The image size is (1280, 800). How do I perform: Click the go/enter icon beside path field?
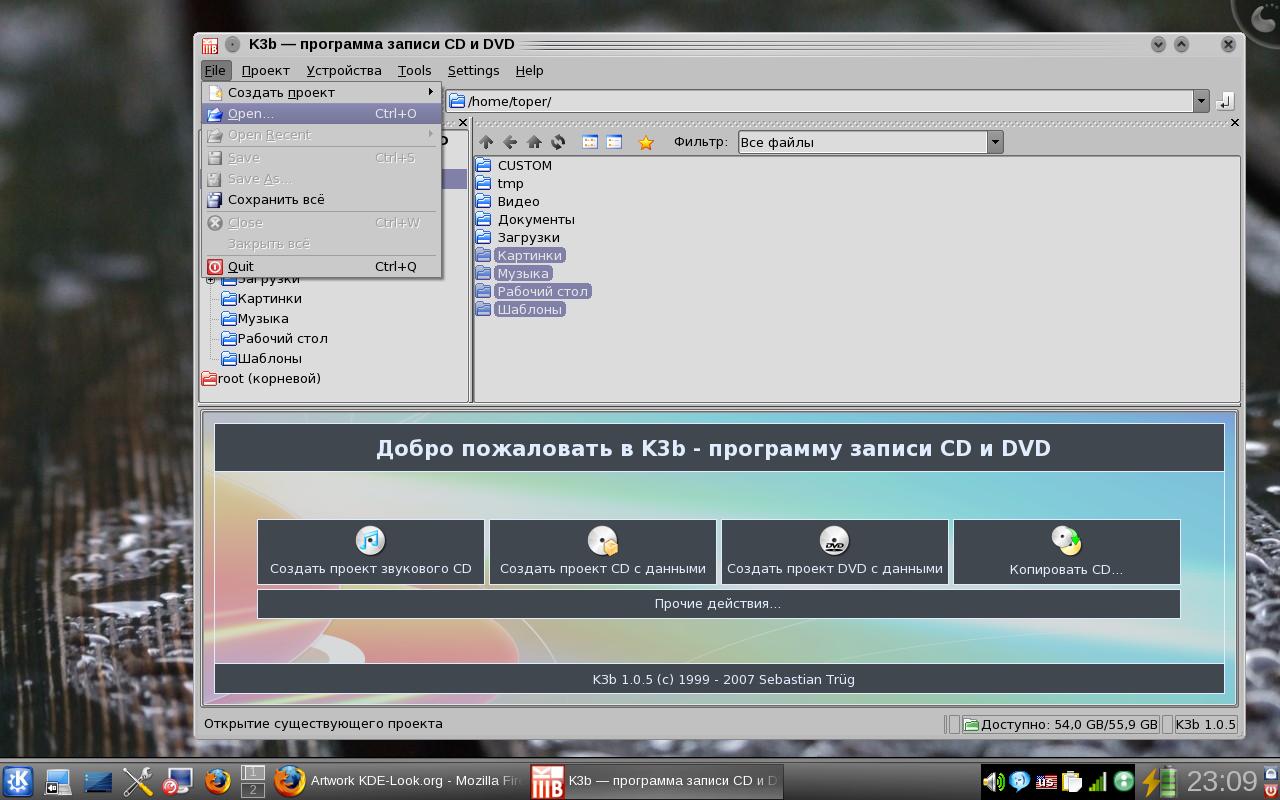point(1225,101)
